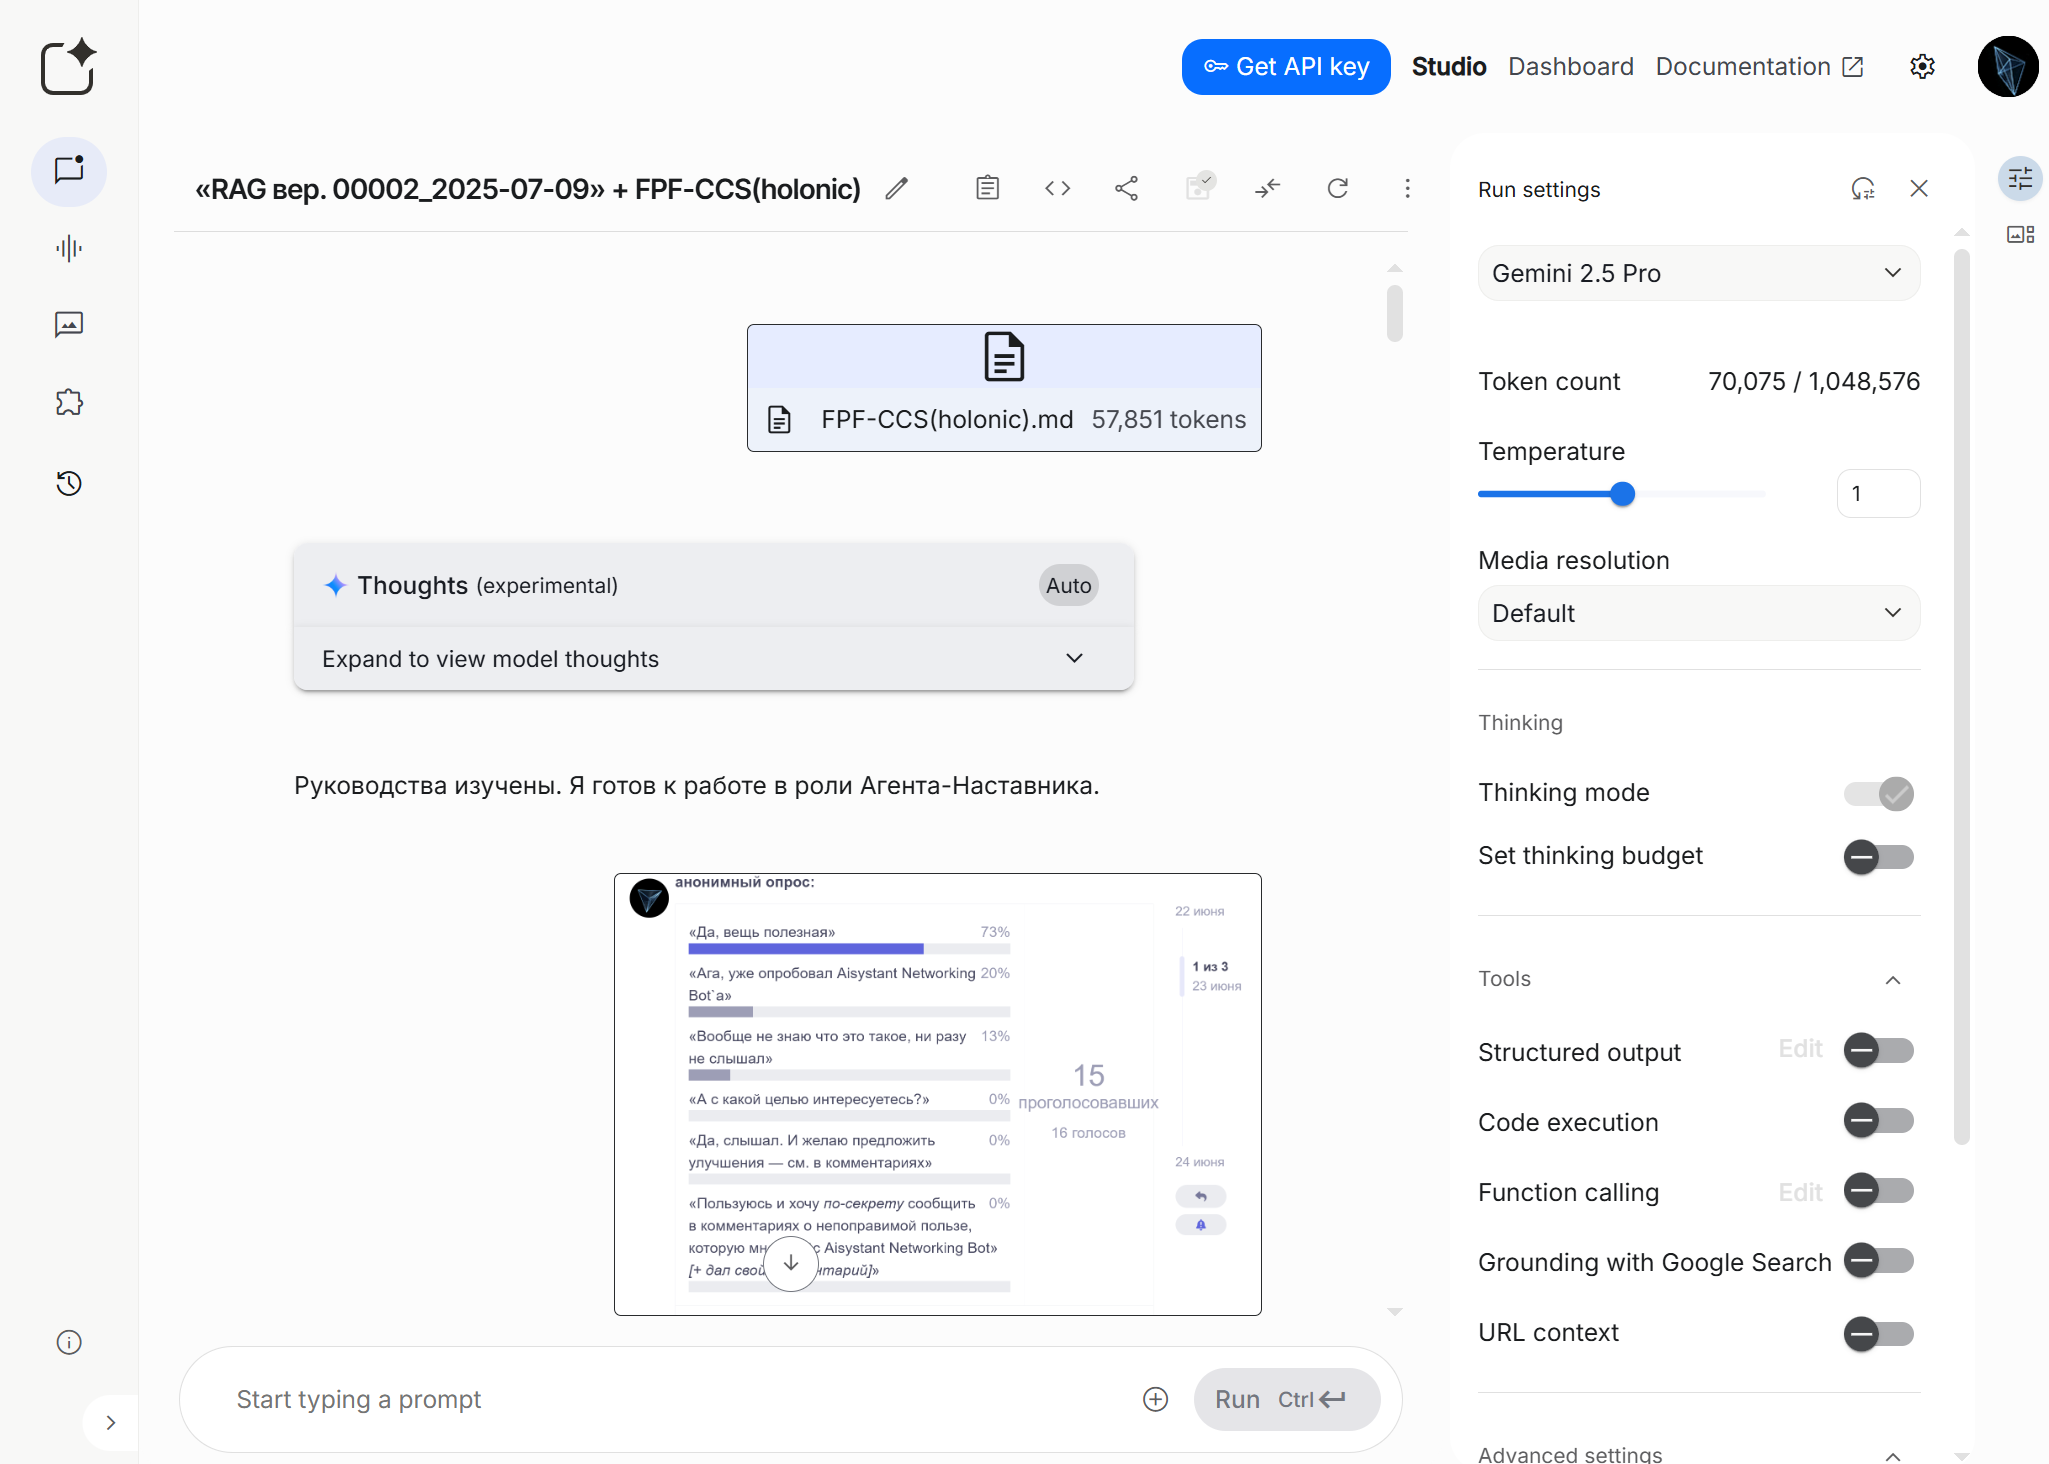Click the system instructions clipboard icon
The width and height of the screenshot is (2049, 1464).
click(x=987, y=188)
